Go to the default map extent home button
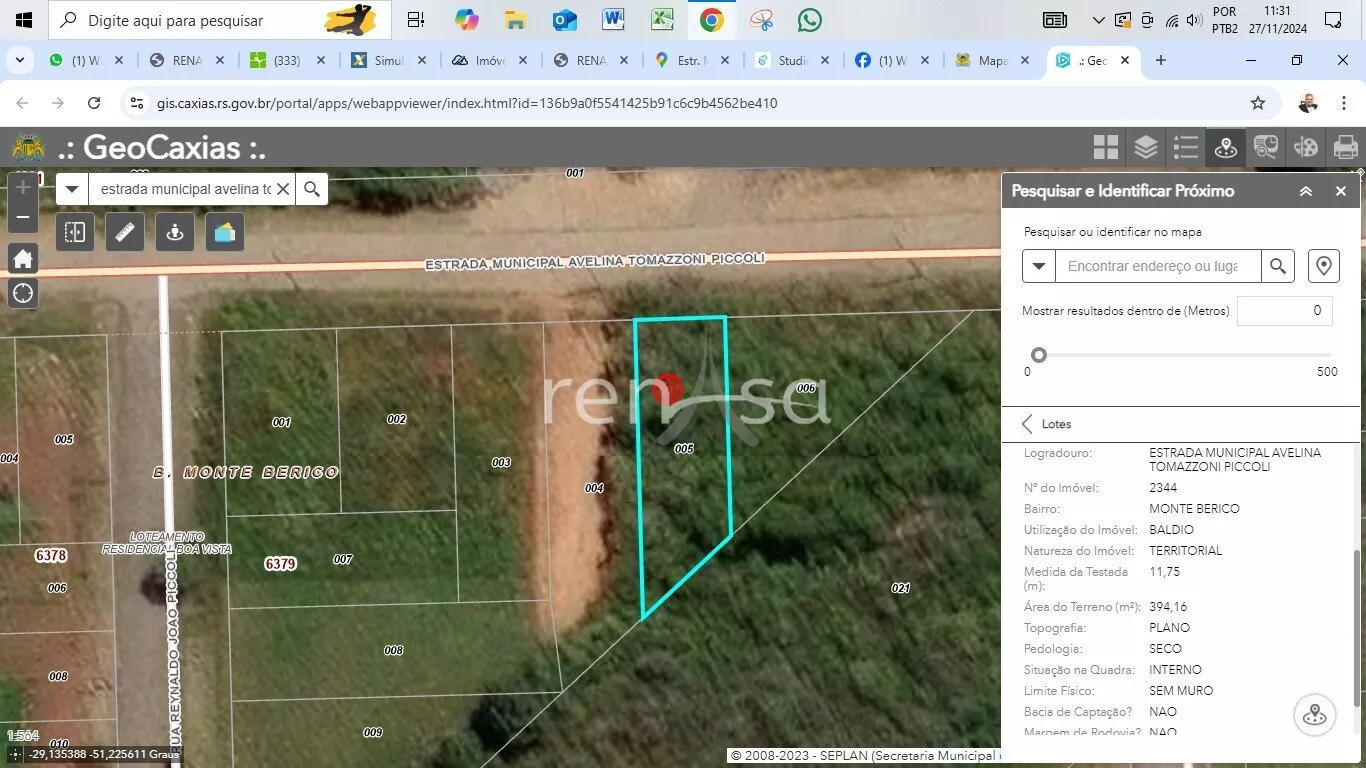The image size is (1366, 768). coord(23,259)
